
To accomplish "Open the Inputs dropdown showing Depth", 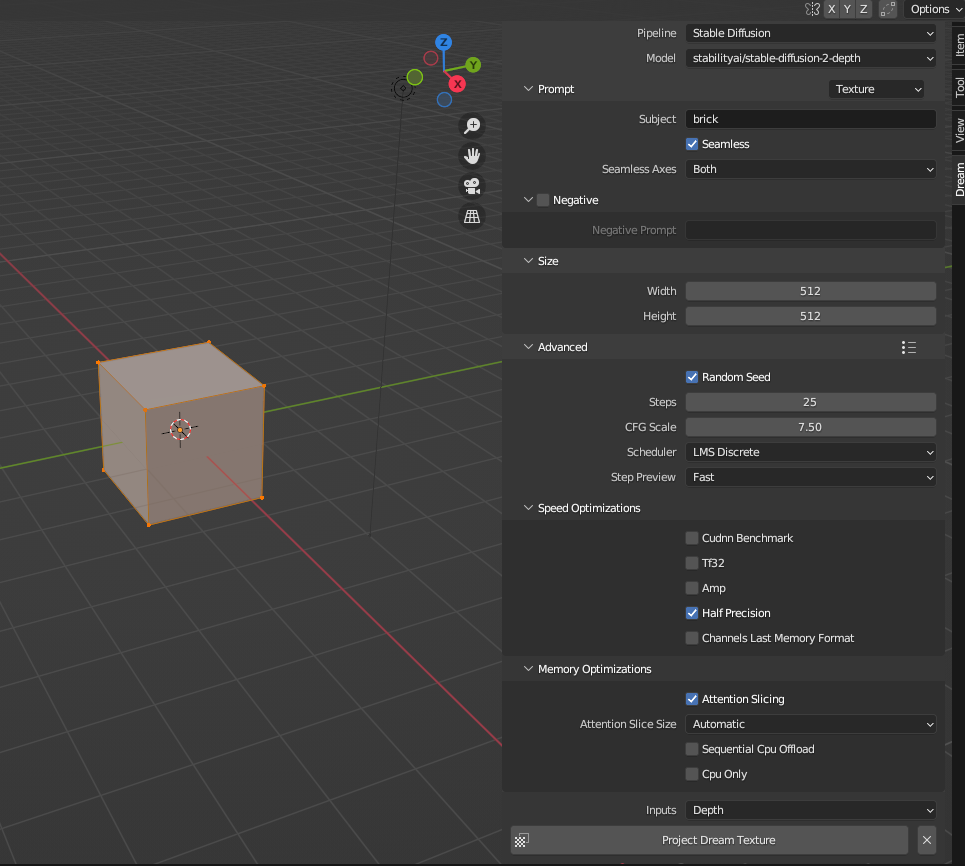I will pyautogui.click(x=810, y=810).
